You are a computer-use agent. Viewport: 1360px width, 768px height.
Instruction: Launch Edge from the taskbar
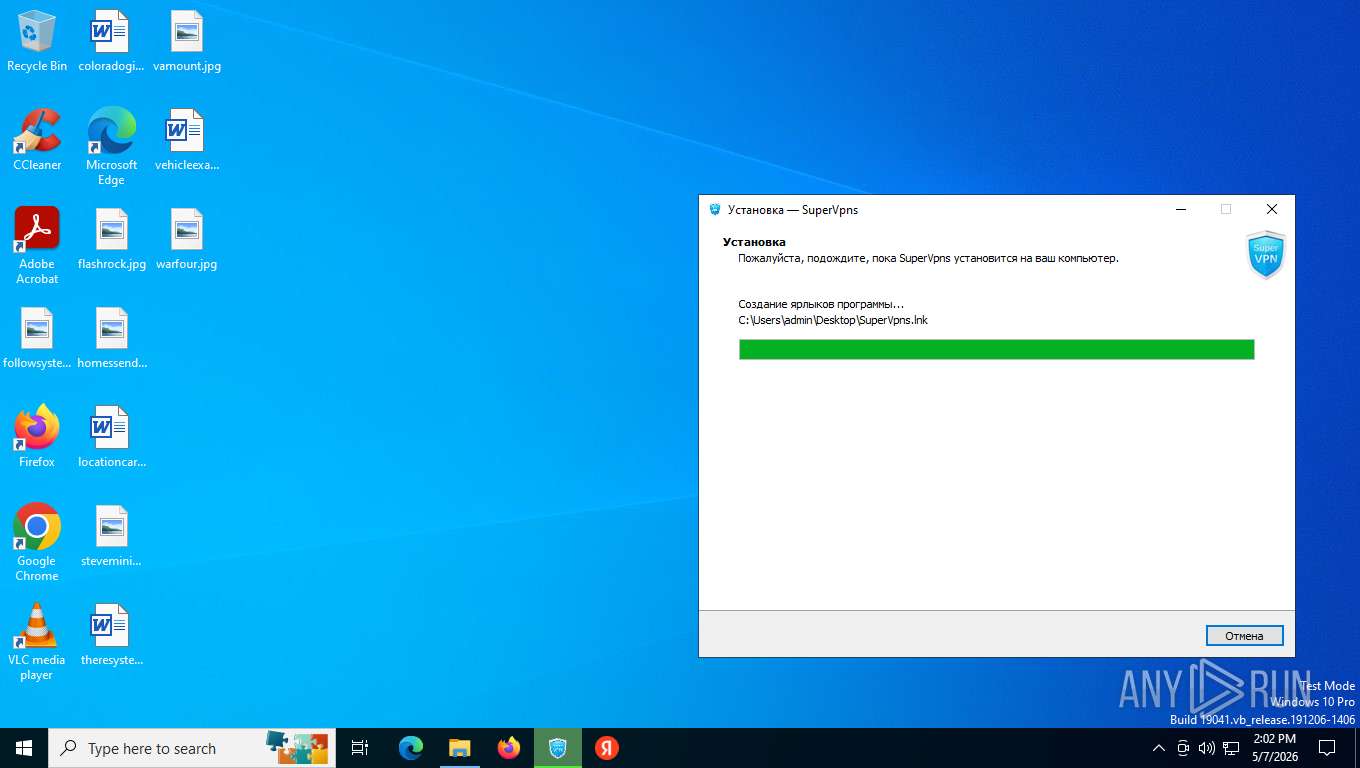click(x=411, y=748)
